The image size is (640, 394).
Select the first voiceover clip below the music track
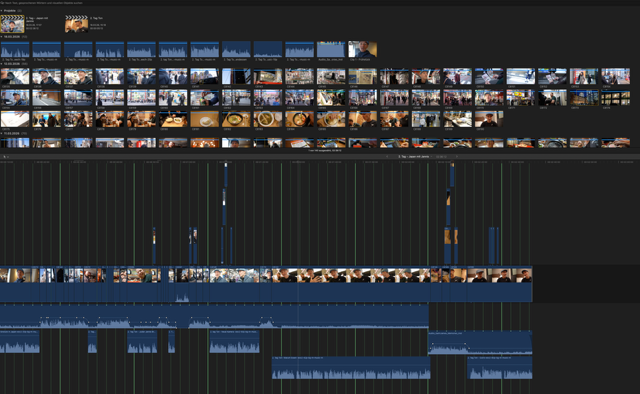[20, 342]
